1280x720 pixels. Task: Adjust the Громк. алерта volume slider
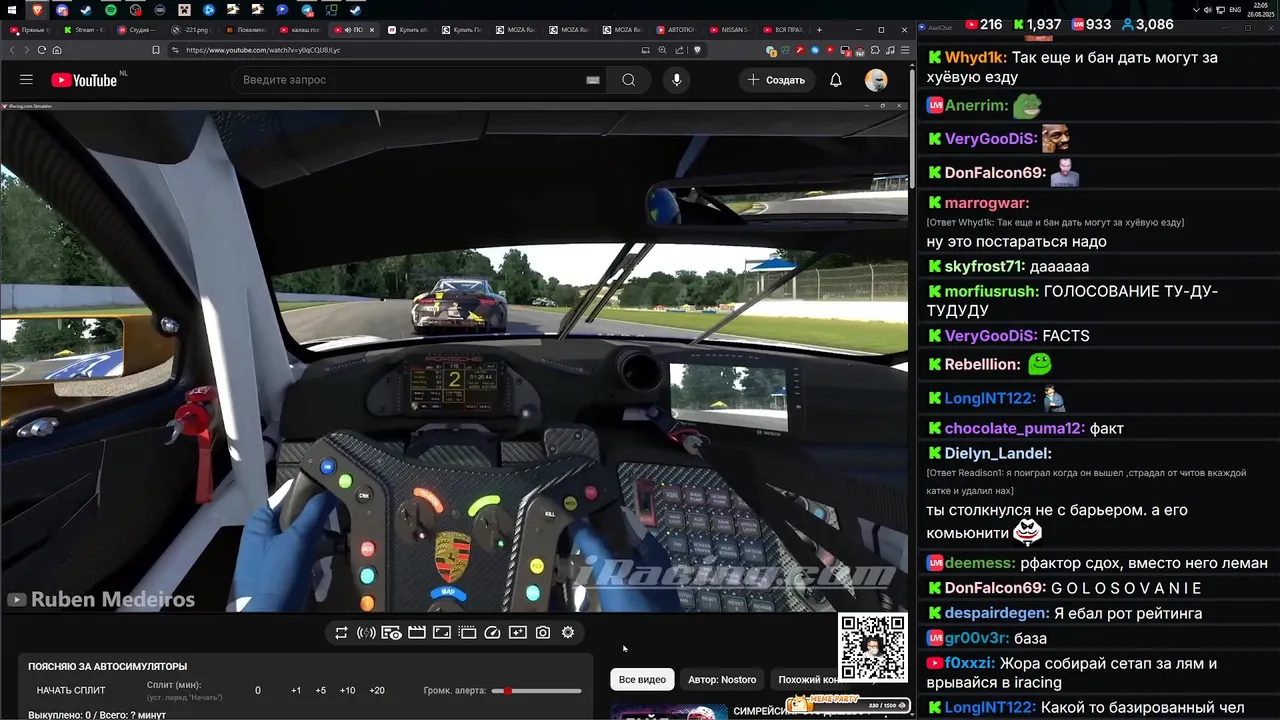[536, 691]
